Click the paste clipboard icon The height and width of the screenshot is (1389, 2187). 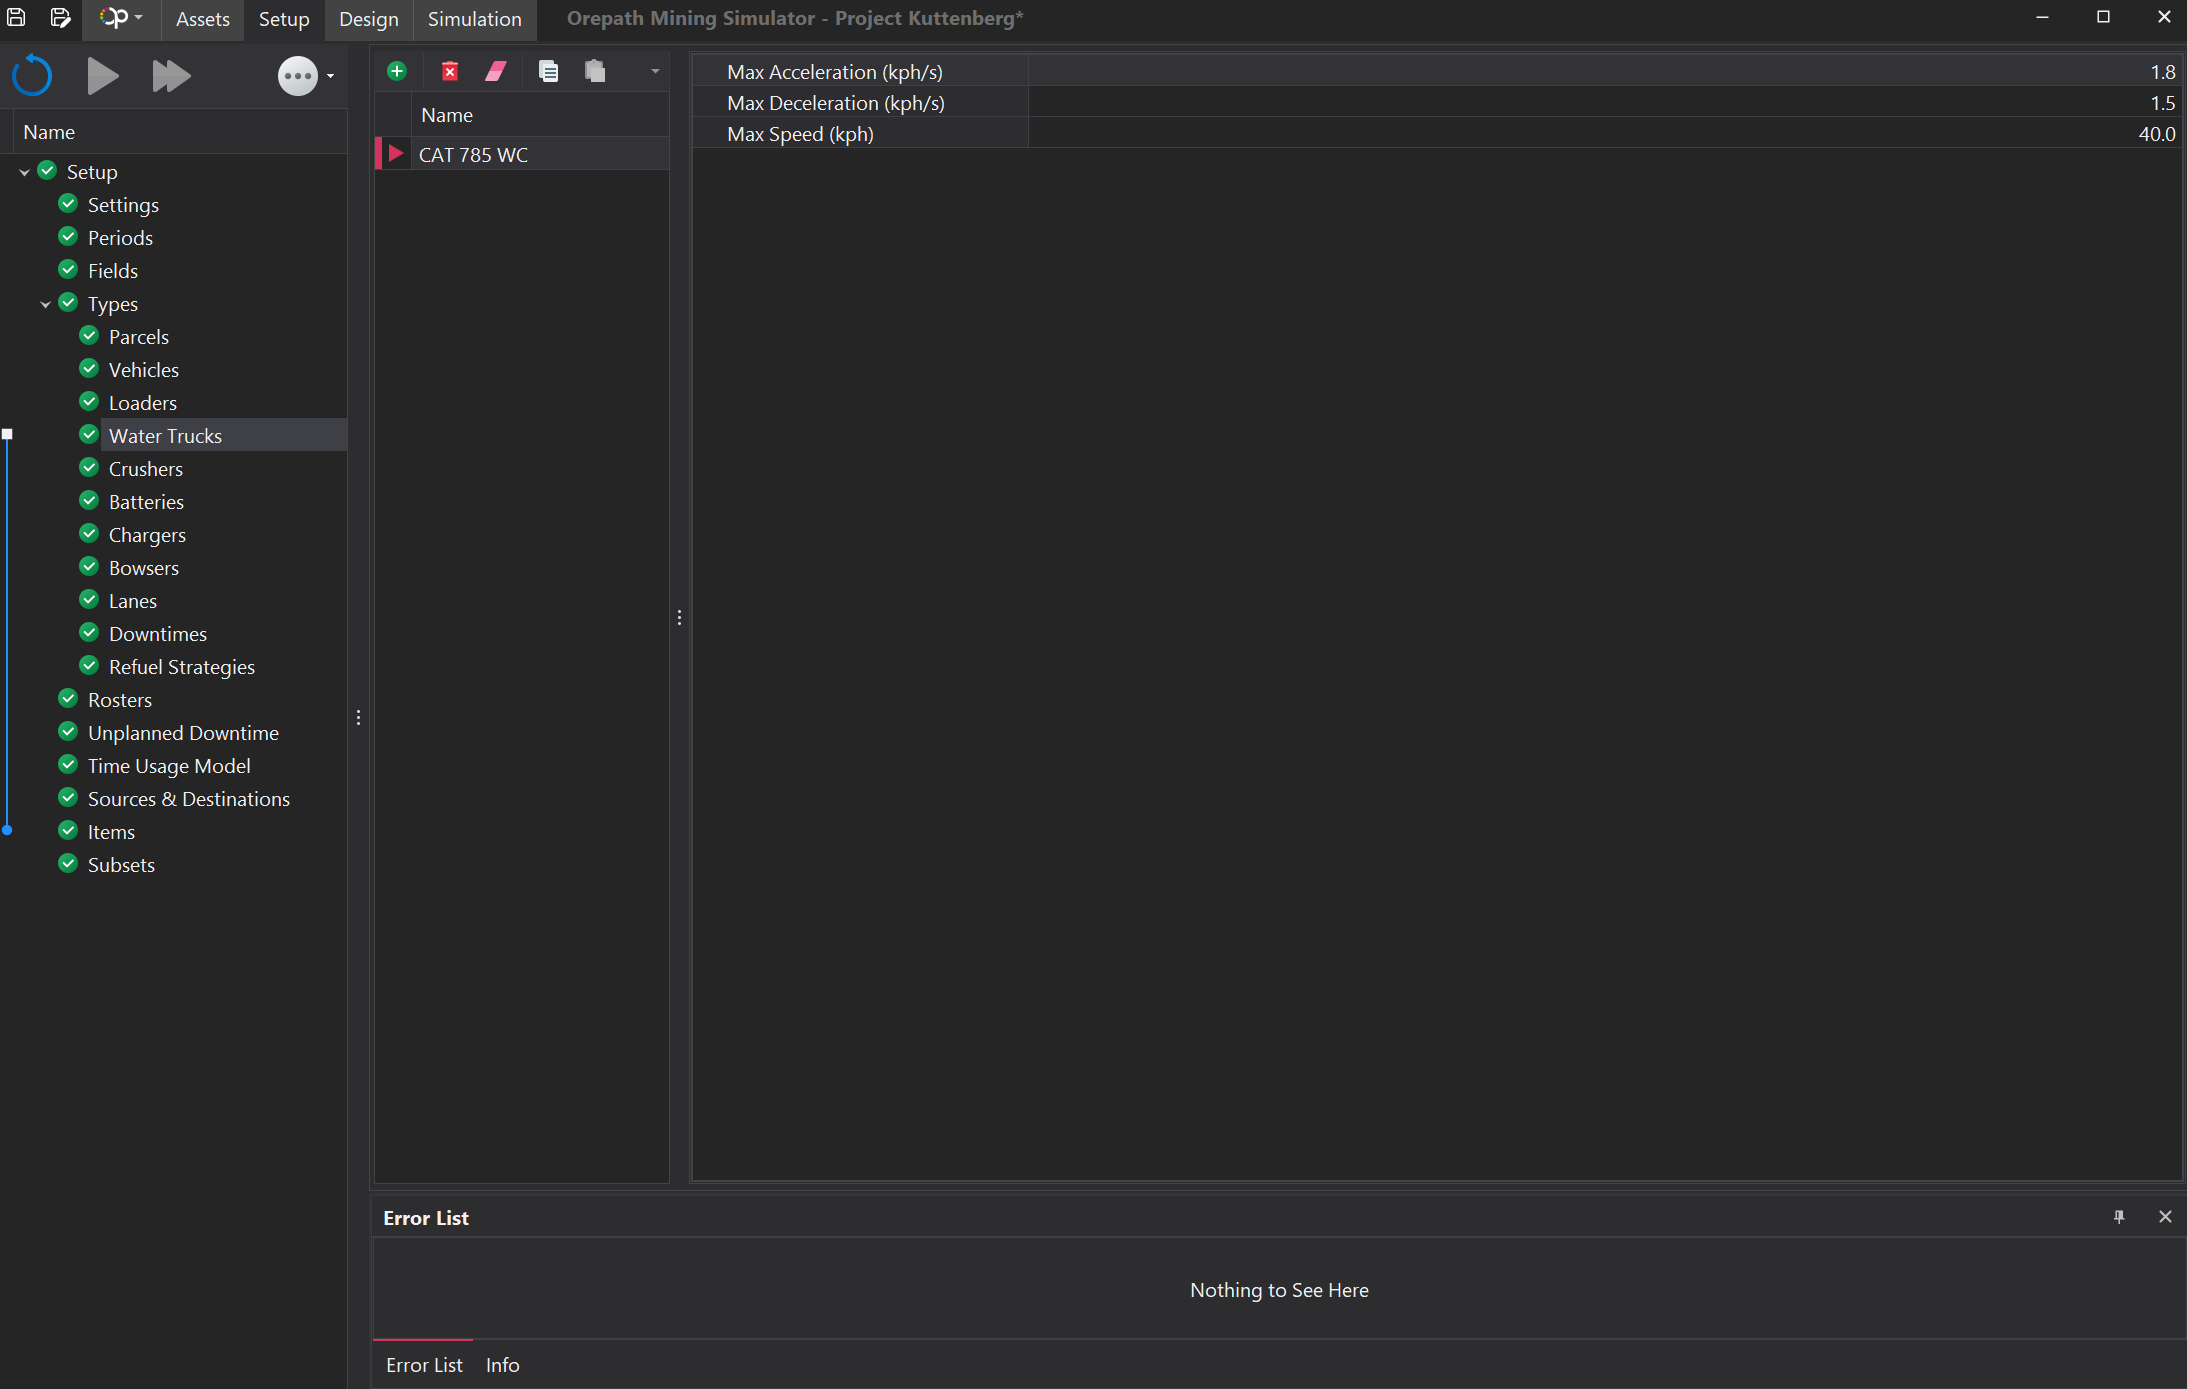595,71
